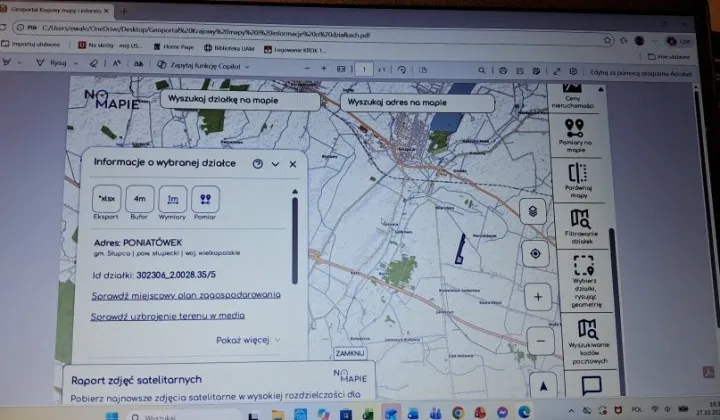
Task: Click Edytuj za pomocą programu Acrobat
Action: (640, 73)
